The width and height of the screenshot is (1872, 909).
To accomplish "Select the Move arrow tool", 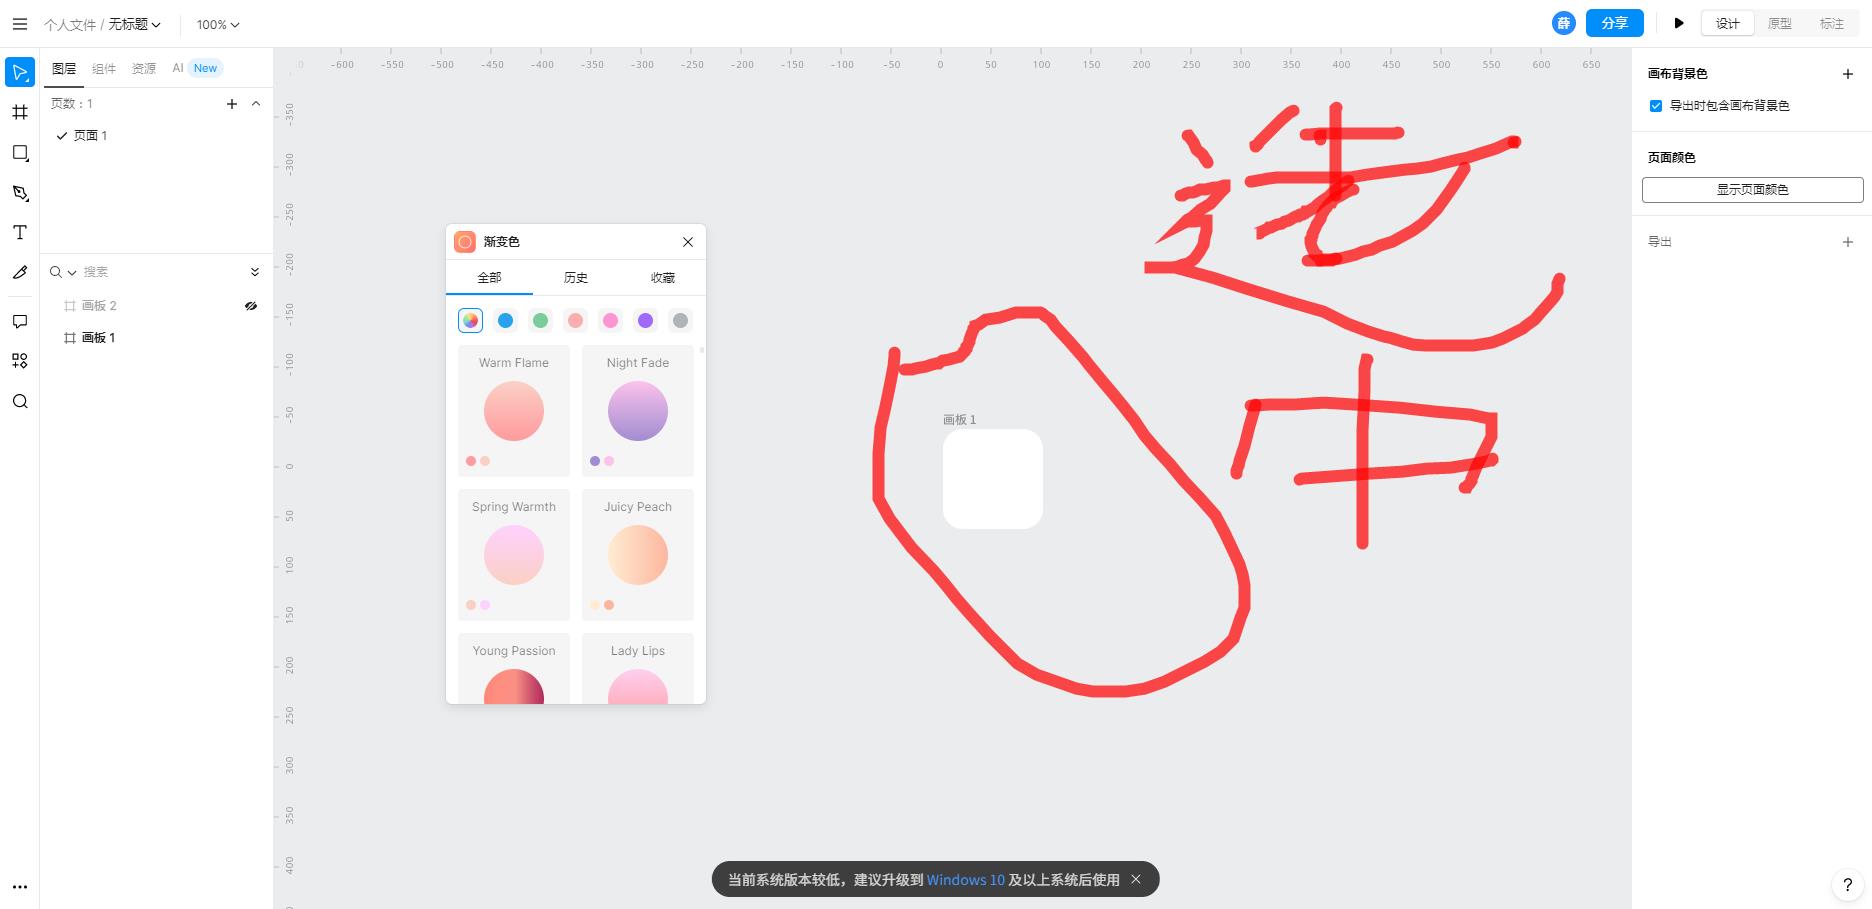I will pyautogui.click(x=20, y=72).
